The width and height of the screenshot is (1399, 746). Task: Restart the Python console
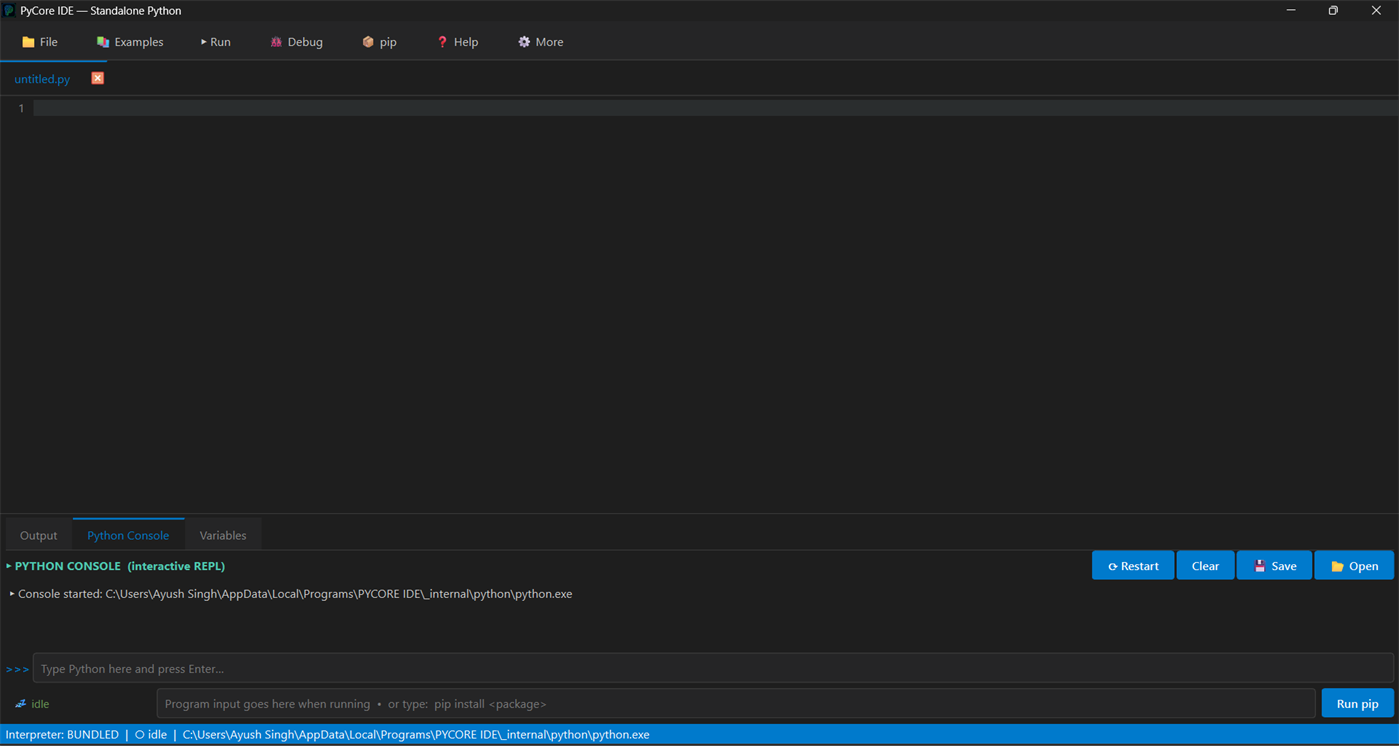pyautogui.click(x=1133, y=566)
